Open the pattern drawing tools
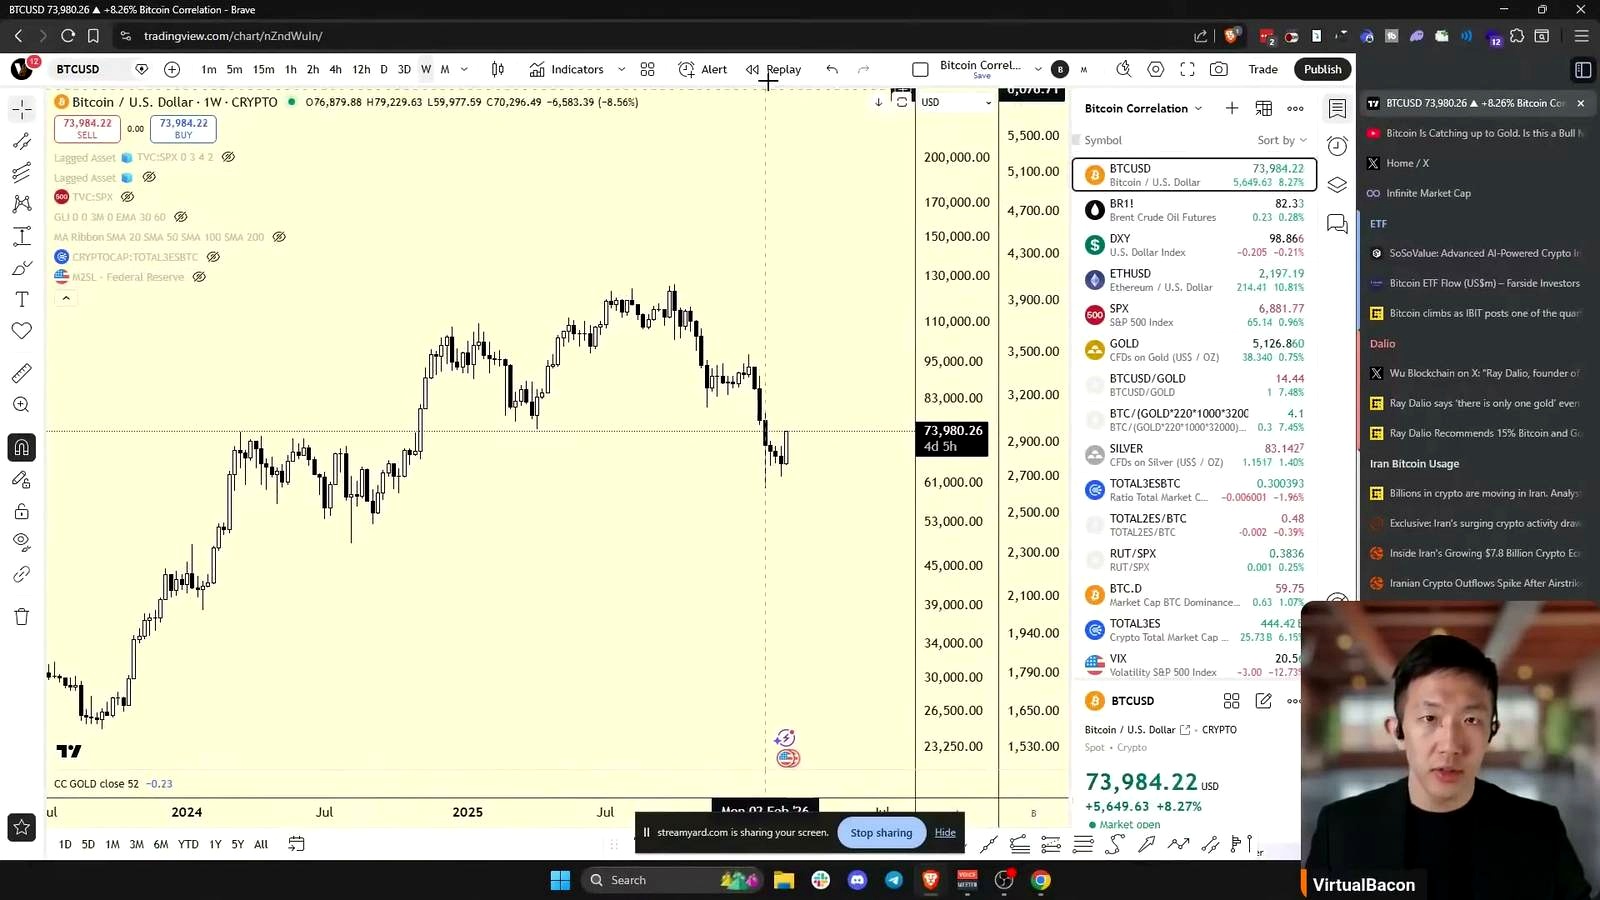This screenshot has width=1600, height=900. [21, 204]
